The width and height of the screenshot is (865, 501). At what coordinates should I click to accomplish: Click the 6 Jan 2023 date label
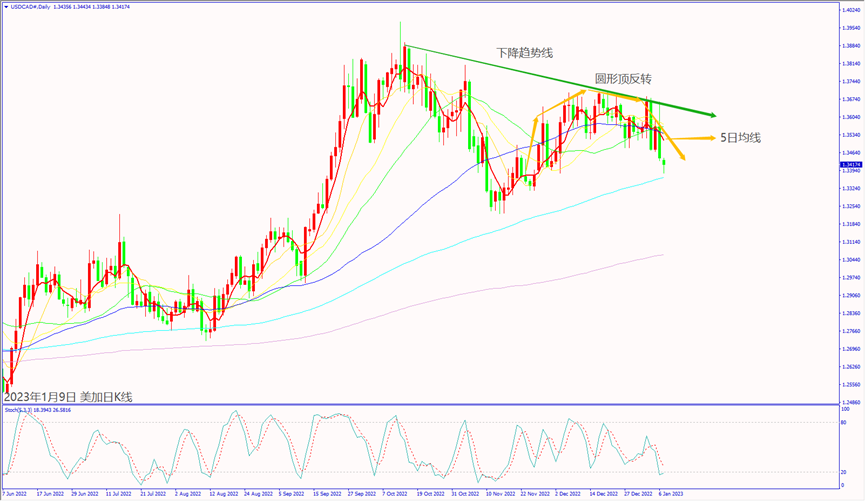[x=672, y=494]
